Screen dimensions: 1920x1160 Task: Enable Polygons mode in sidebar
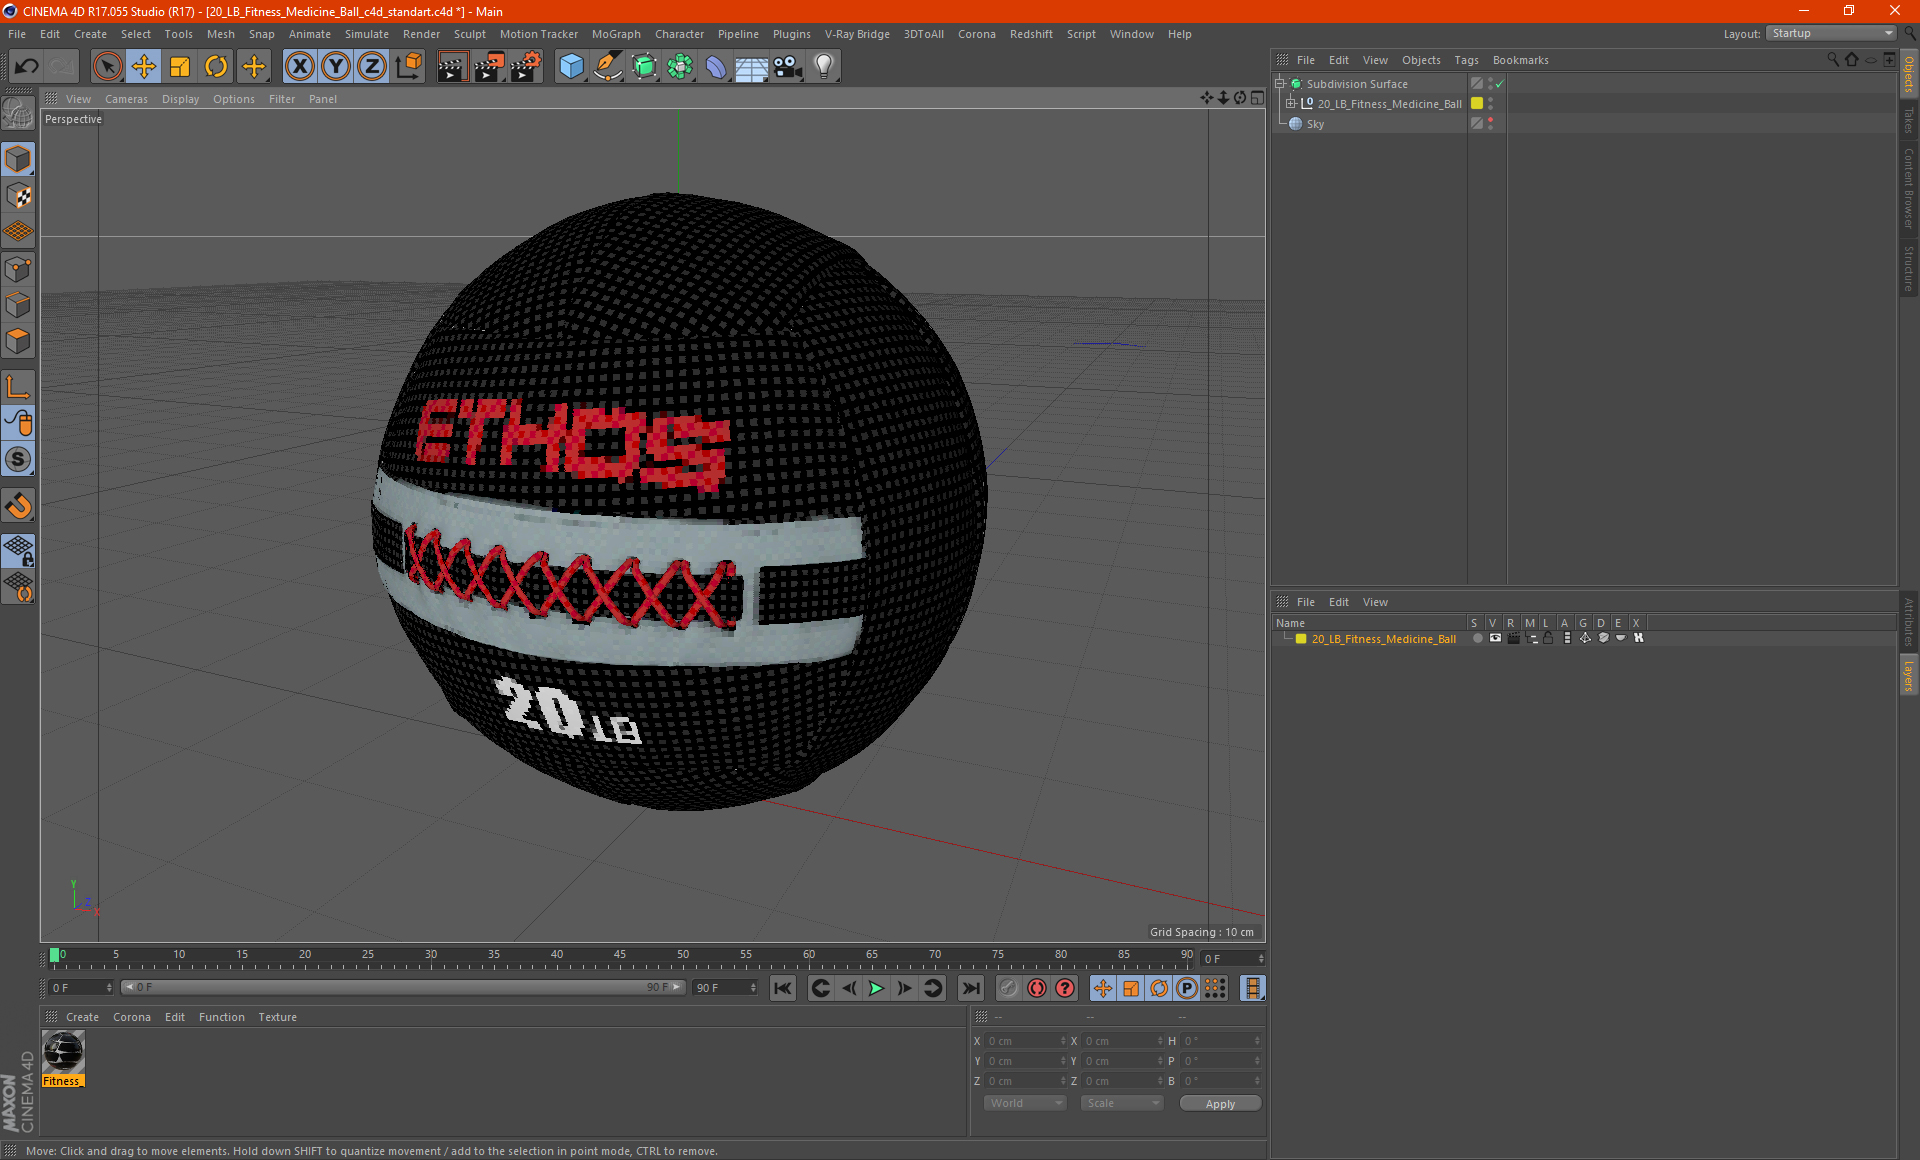(19, 341)
